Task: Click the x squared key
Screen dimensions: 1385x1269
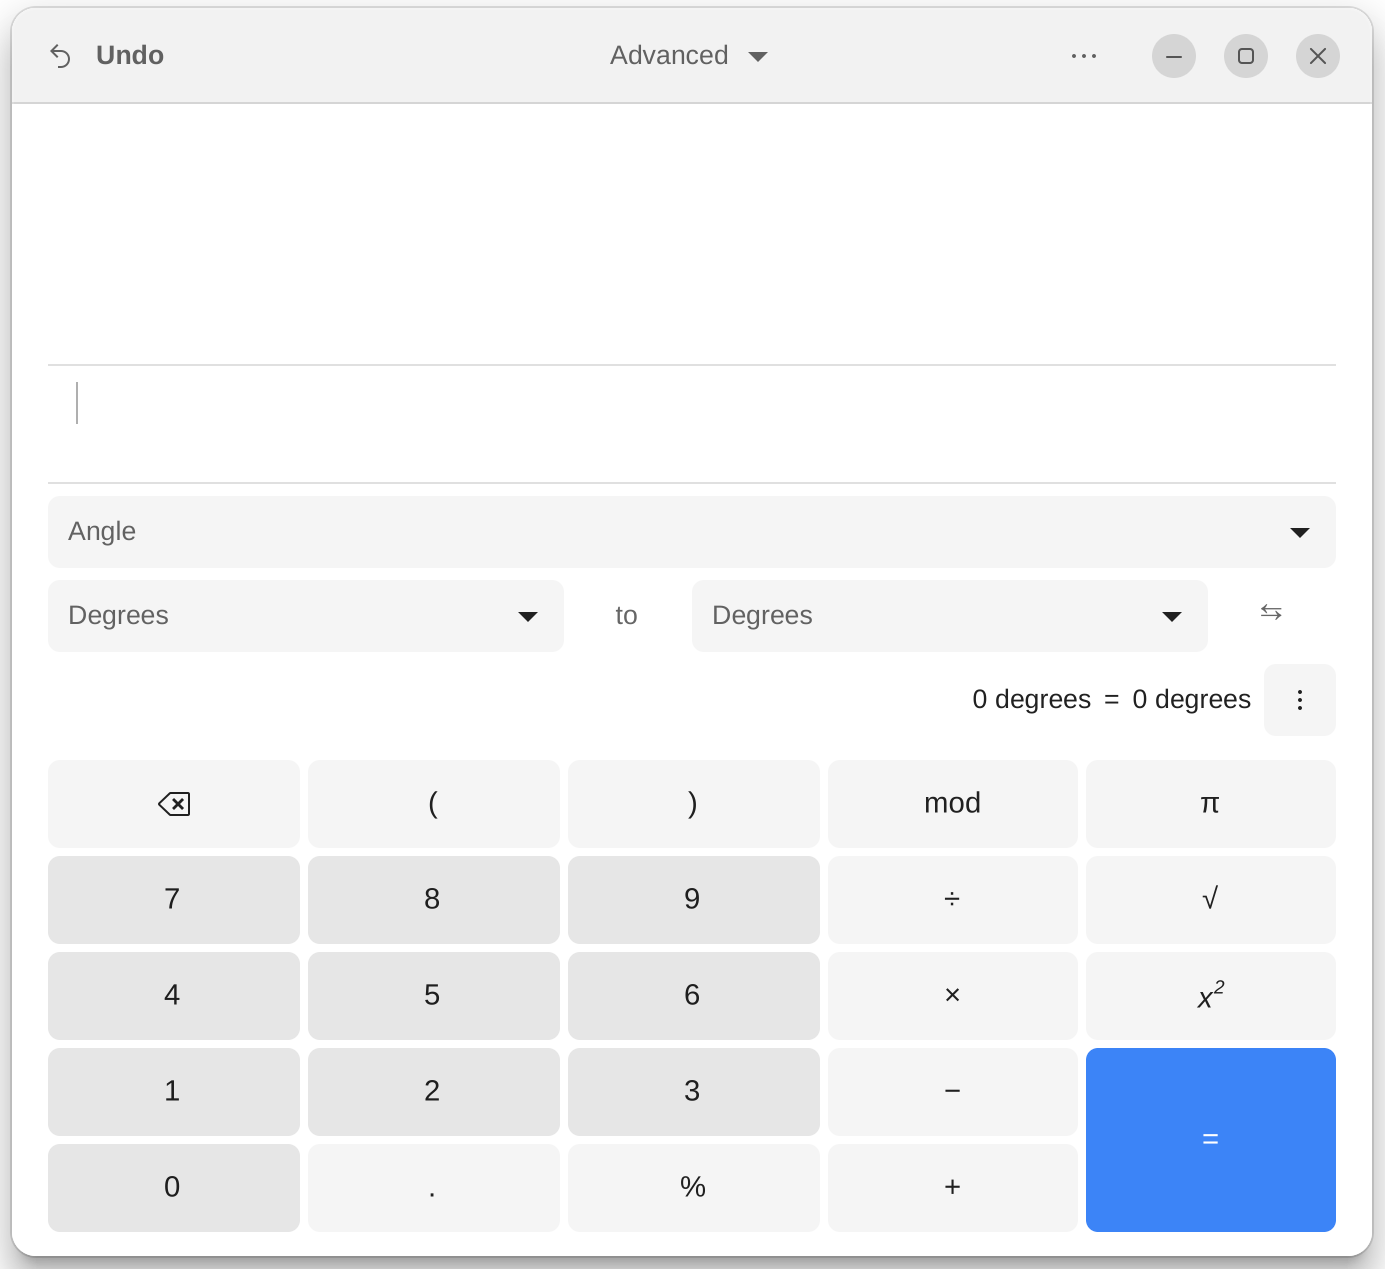Action: point(1210,995)
